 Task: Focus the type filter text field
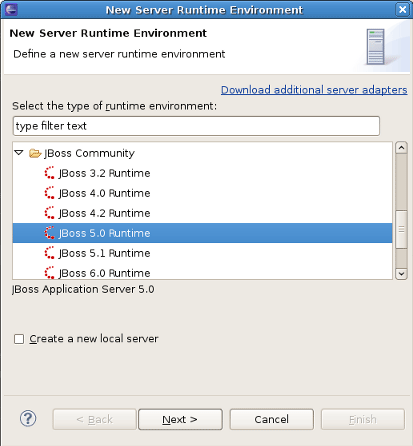click(x=196, y=126)
